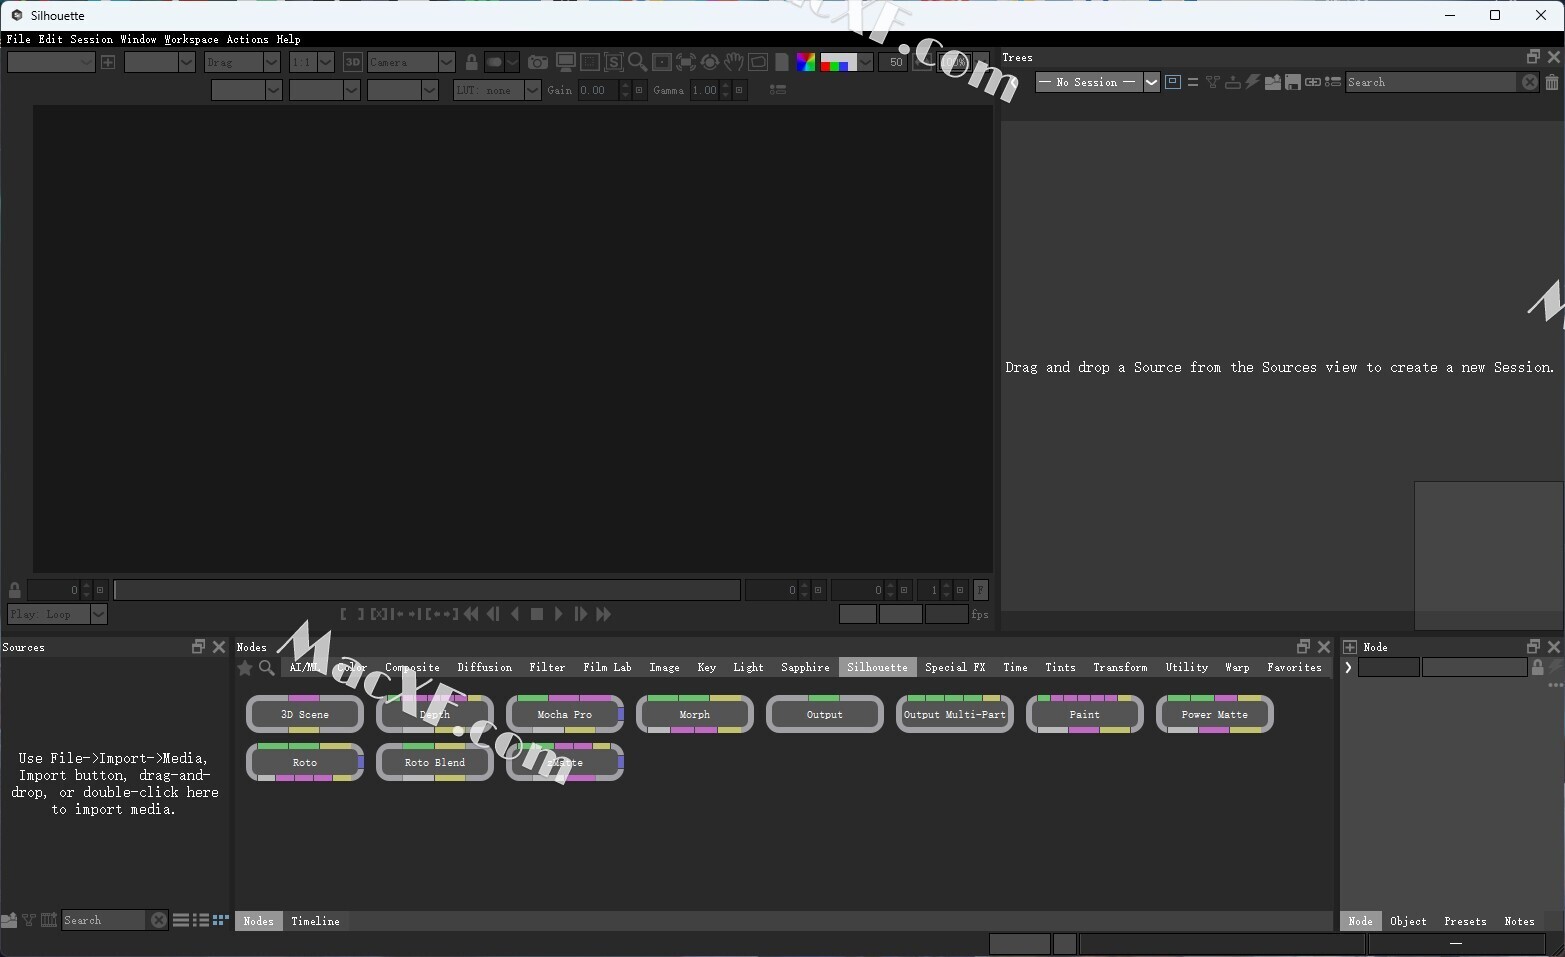Open the Session menu

click(x=91, y=39)
